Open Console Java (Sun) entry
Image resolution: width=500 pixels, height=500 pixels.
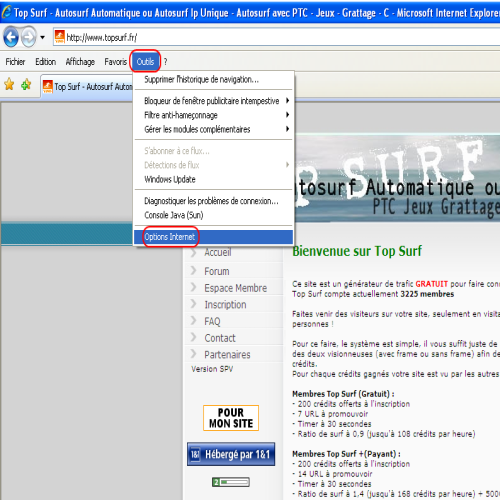[x=213, y=215]
